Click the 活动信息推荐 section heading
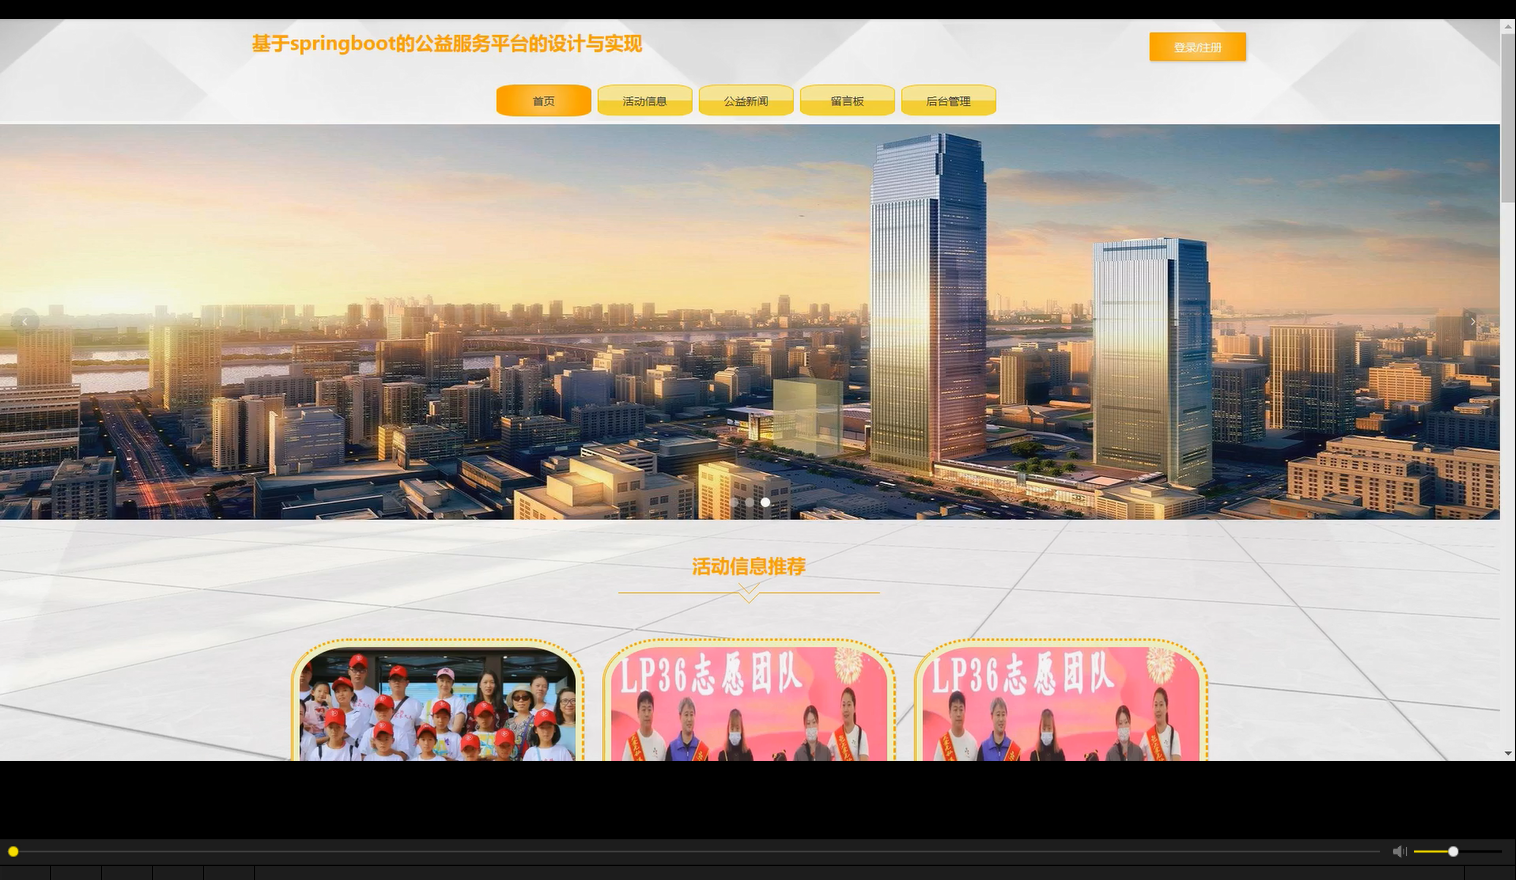The image size is (1516, 880). [749, 567]
